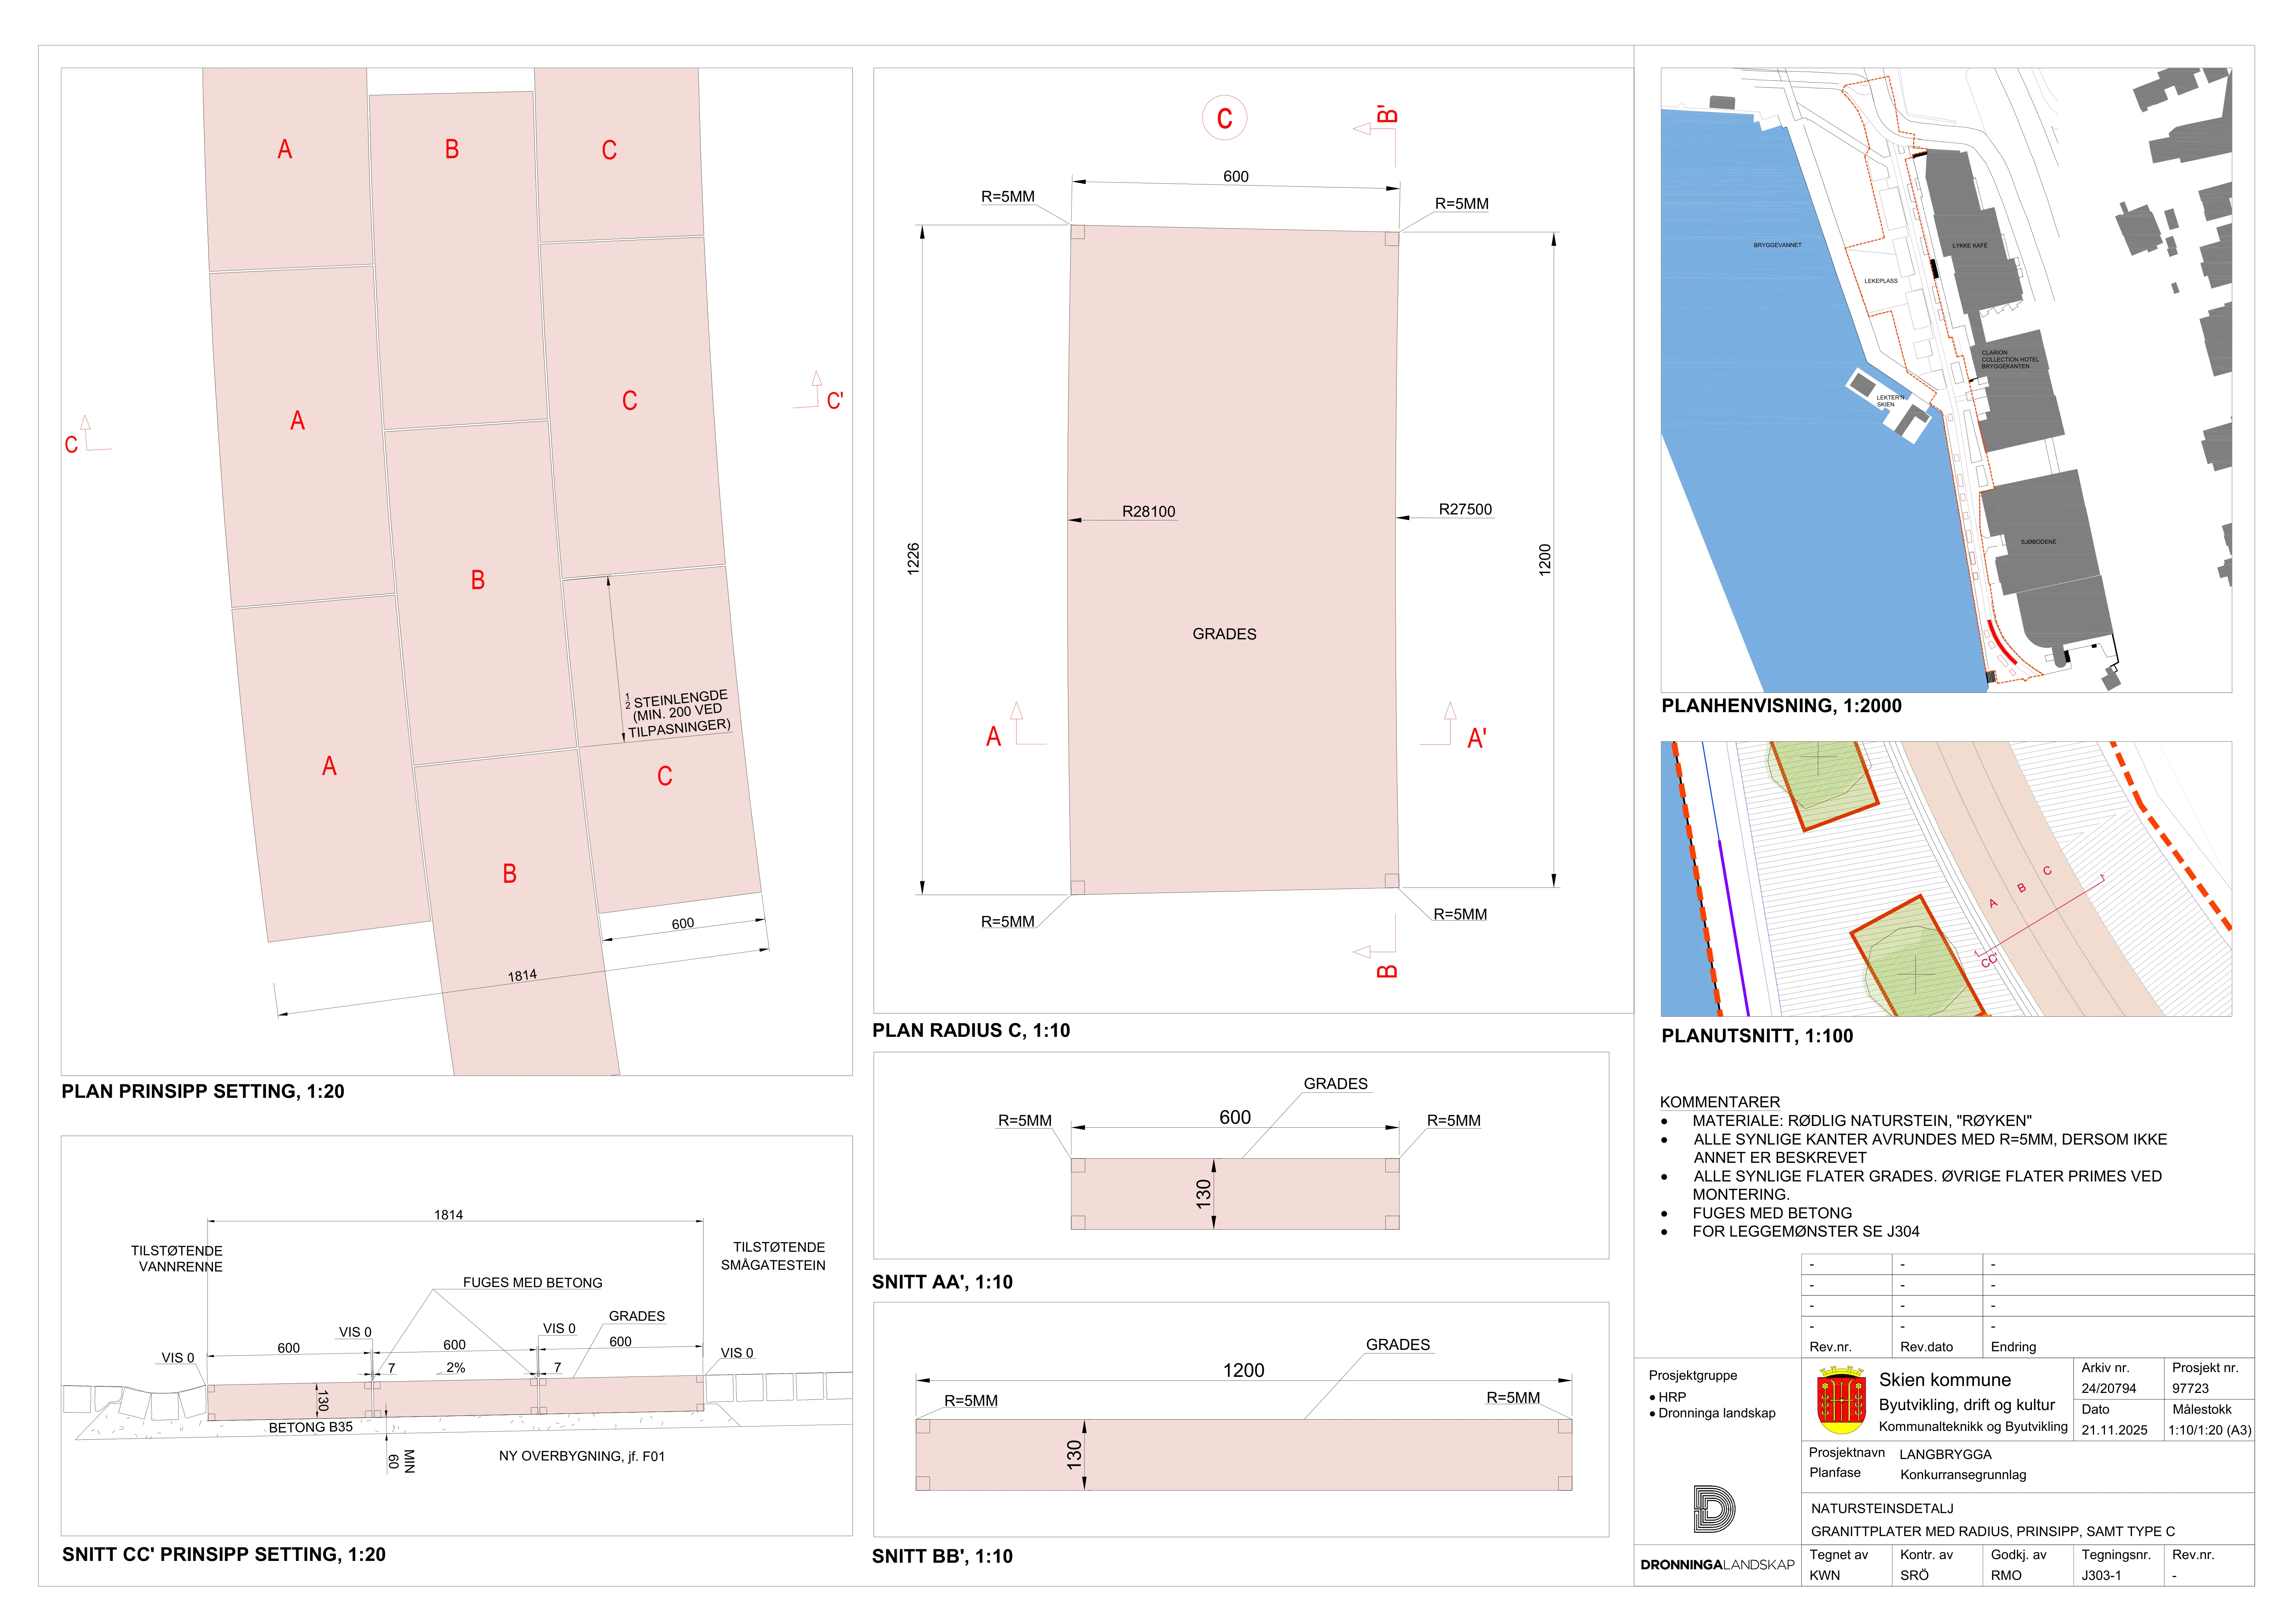Click the circled red C symbol
This screenshot has height=1623, width=2296.
click(x=1224, y=118)
